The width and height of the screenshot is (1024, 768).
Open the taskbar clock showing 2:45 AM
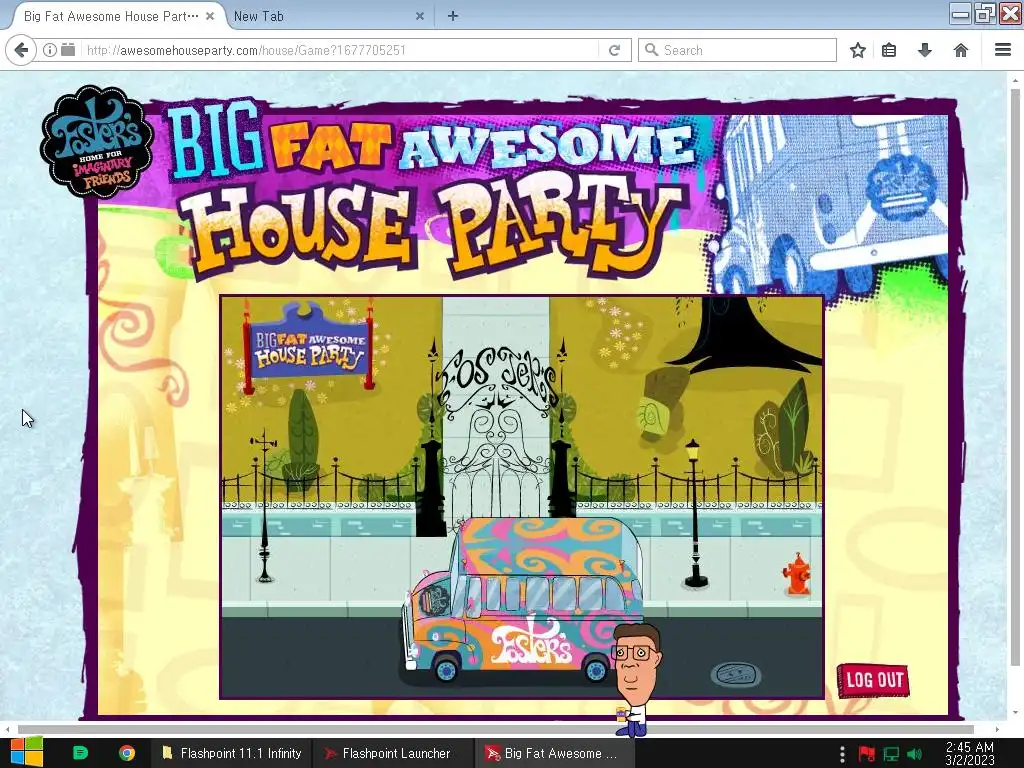970,754
